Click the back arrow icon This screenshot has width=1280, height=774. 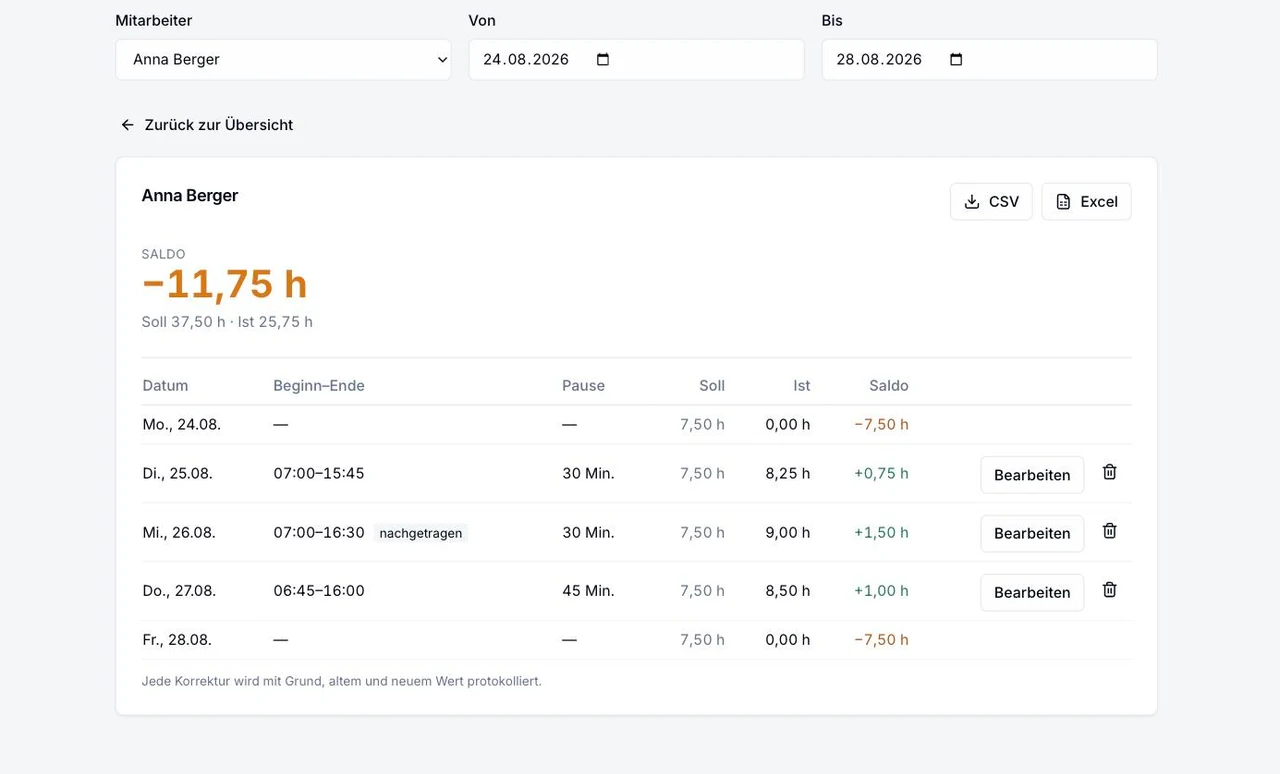(128, 125)
